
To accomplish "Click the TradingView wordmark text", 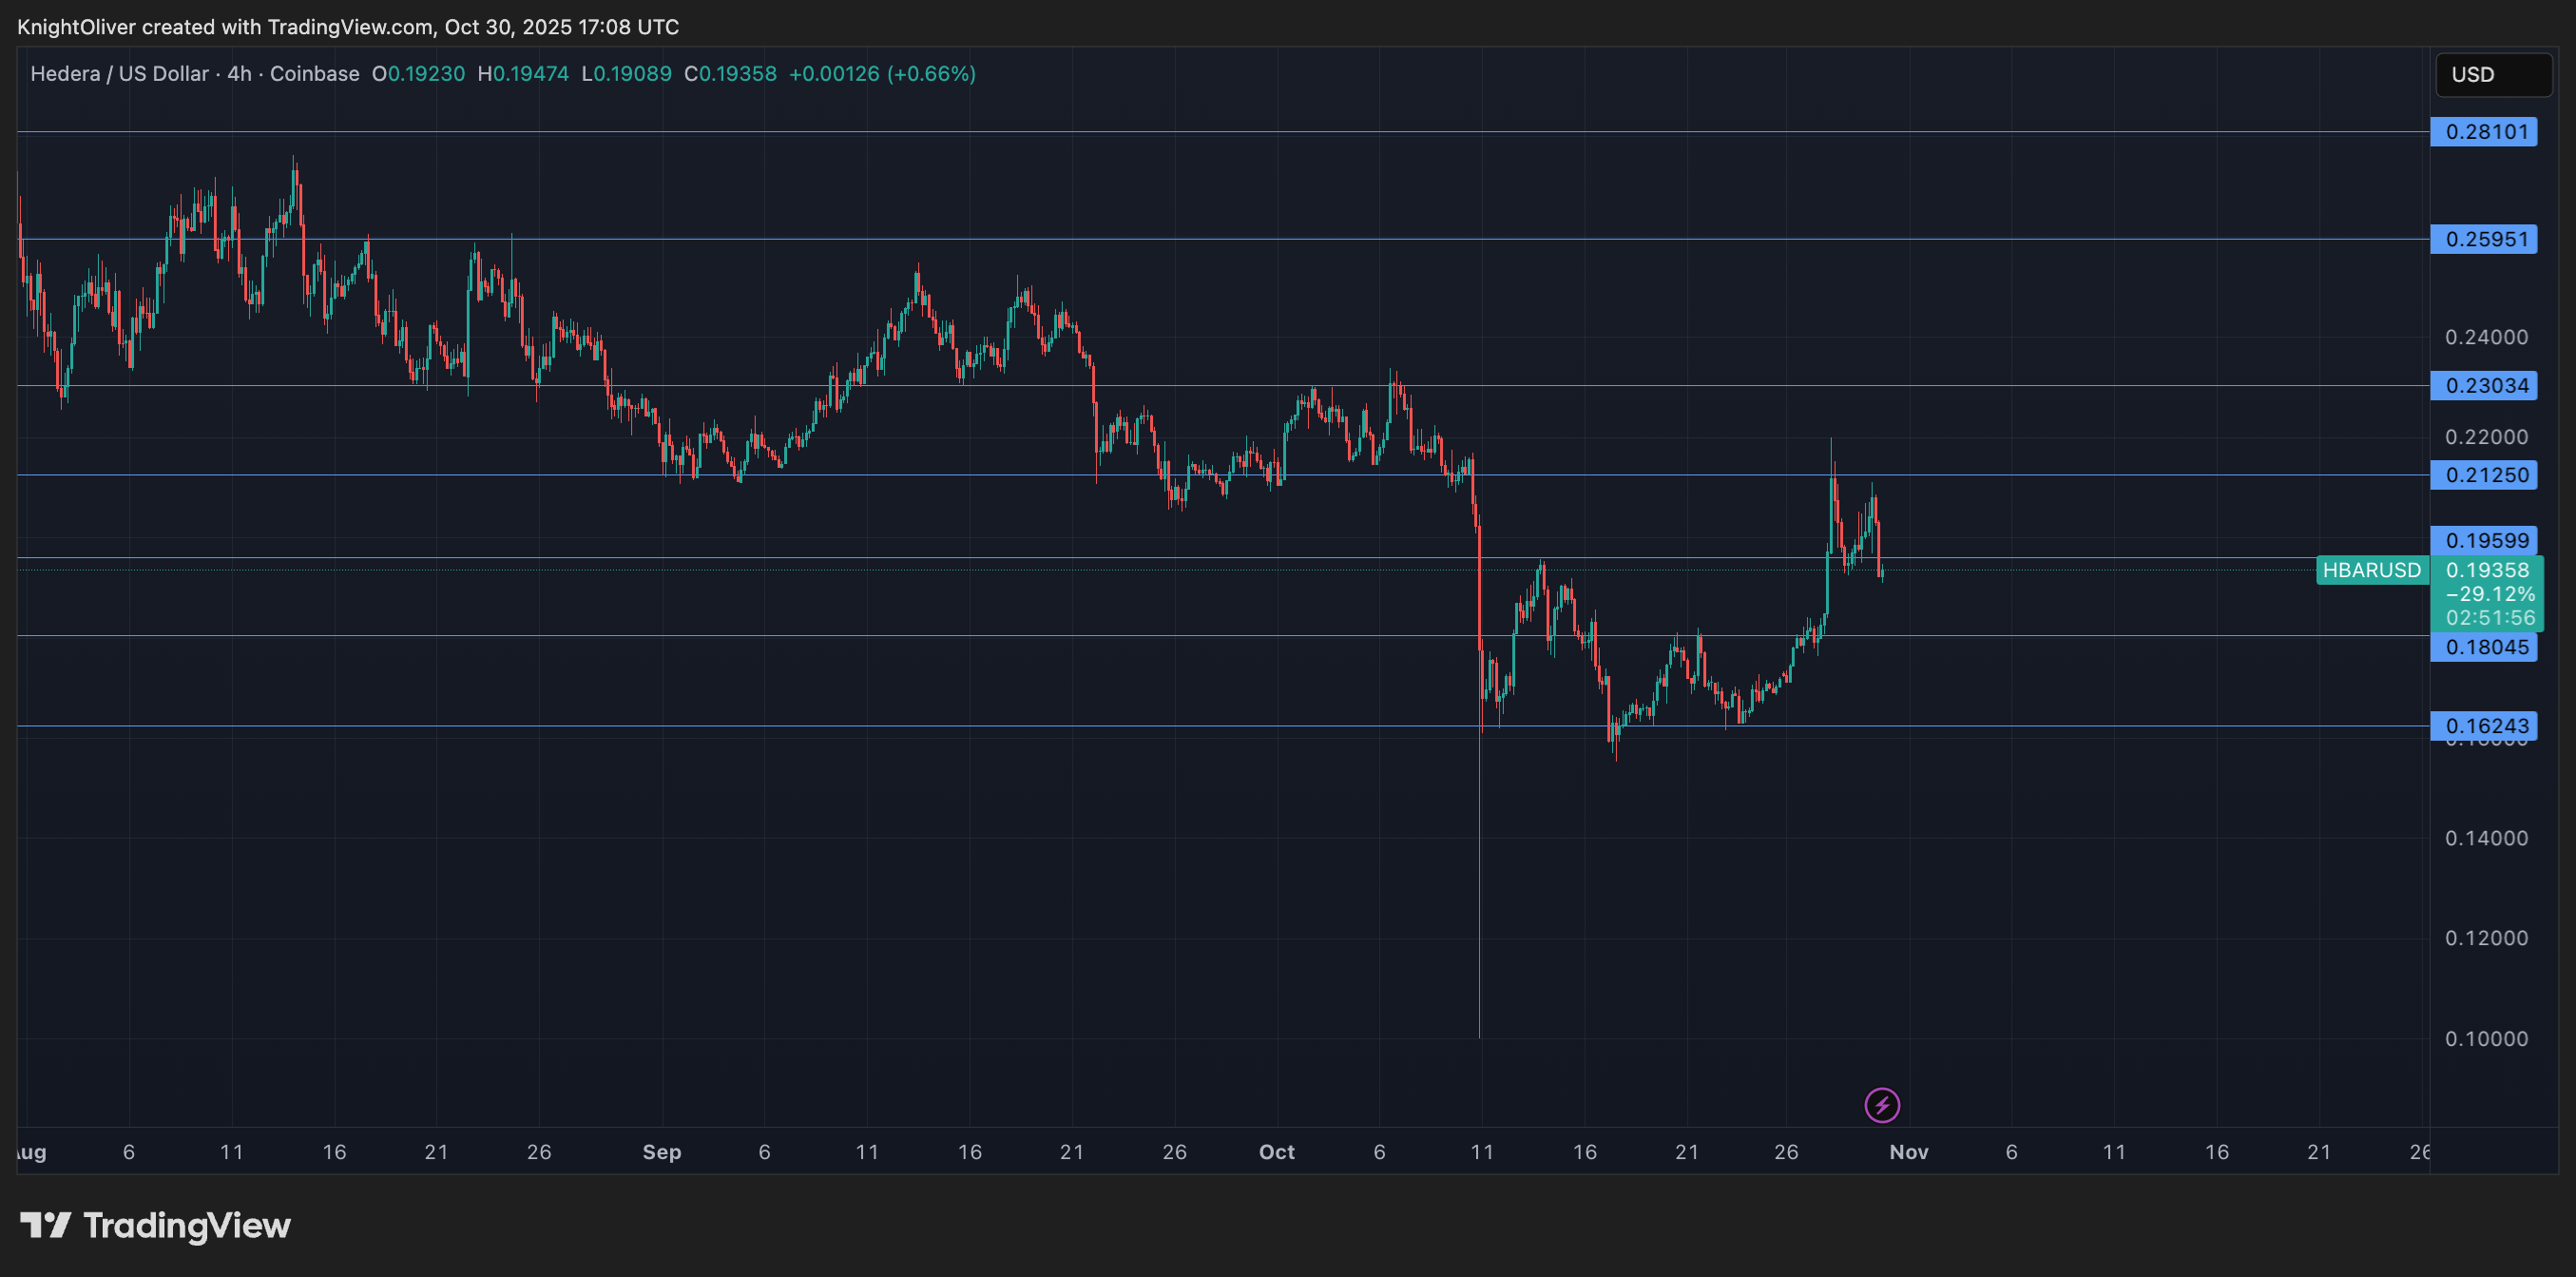I will click(187, 1225).
